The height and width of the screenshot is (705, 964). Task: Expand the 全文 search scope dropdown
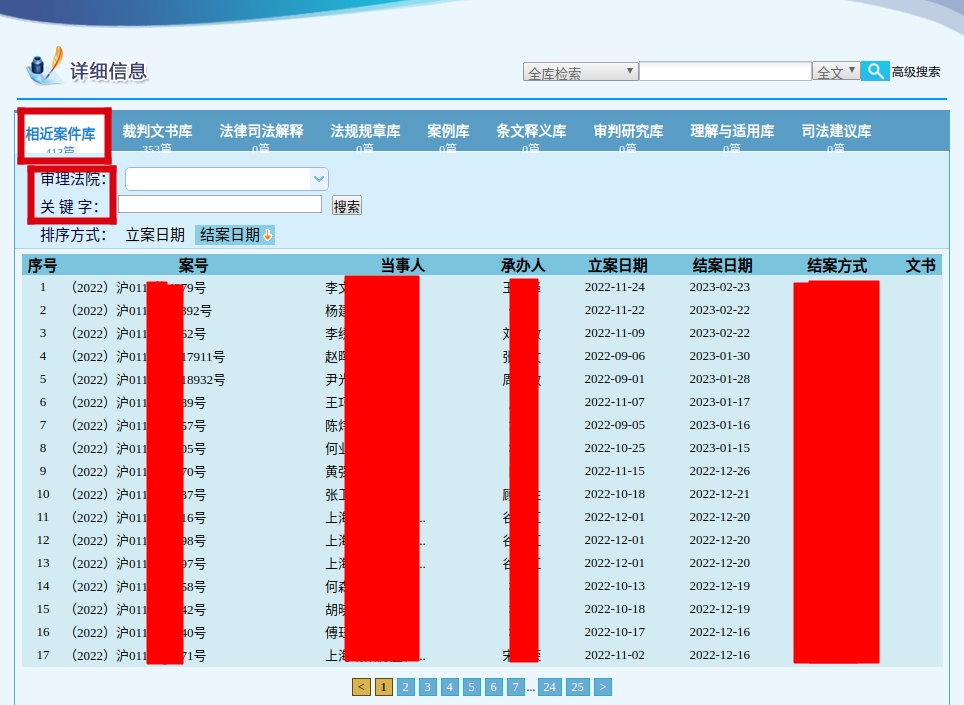click(x=836, y=72)
